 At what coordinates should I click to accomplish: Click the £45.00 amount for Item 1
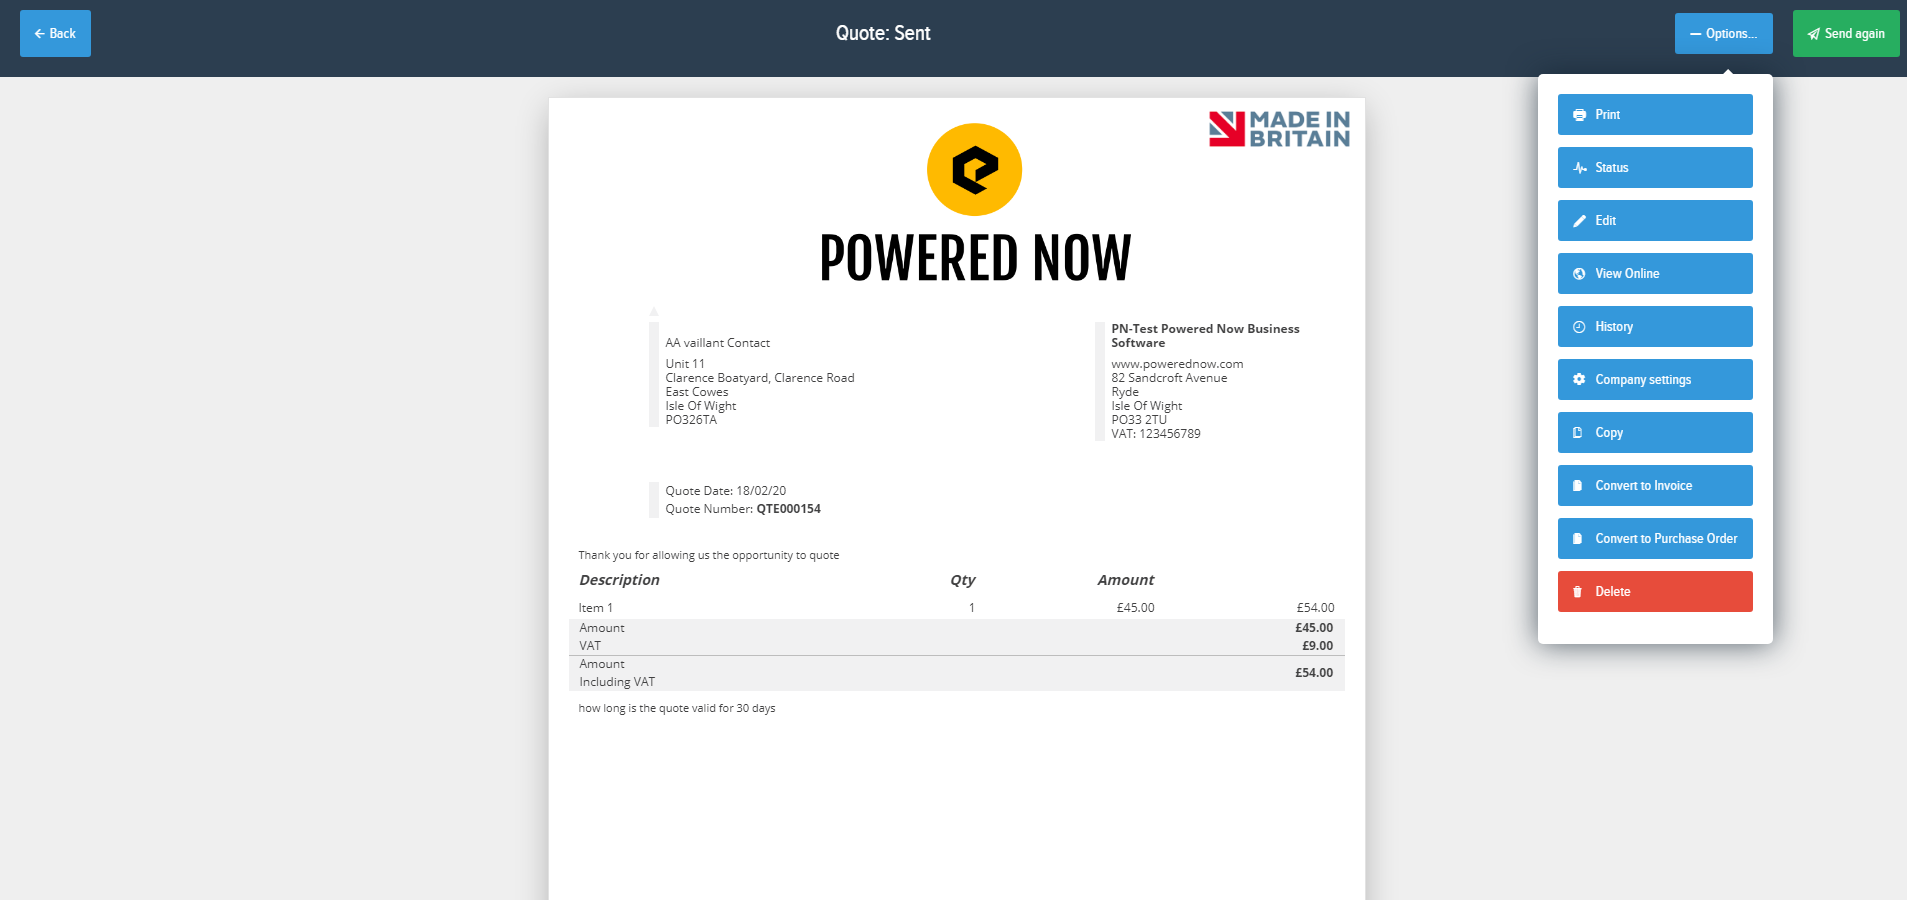pyautogui.click(x=1135, y=608)
